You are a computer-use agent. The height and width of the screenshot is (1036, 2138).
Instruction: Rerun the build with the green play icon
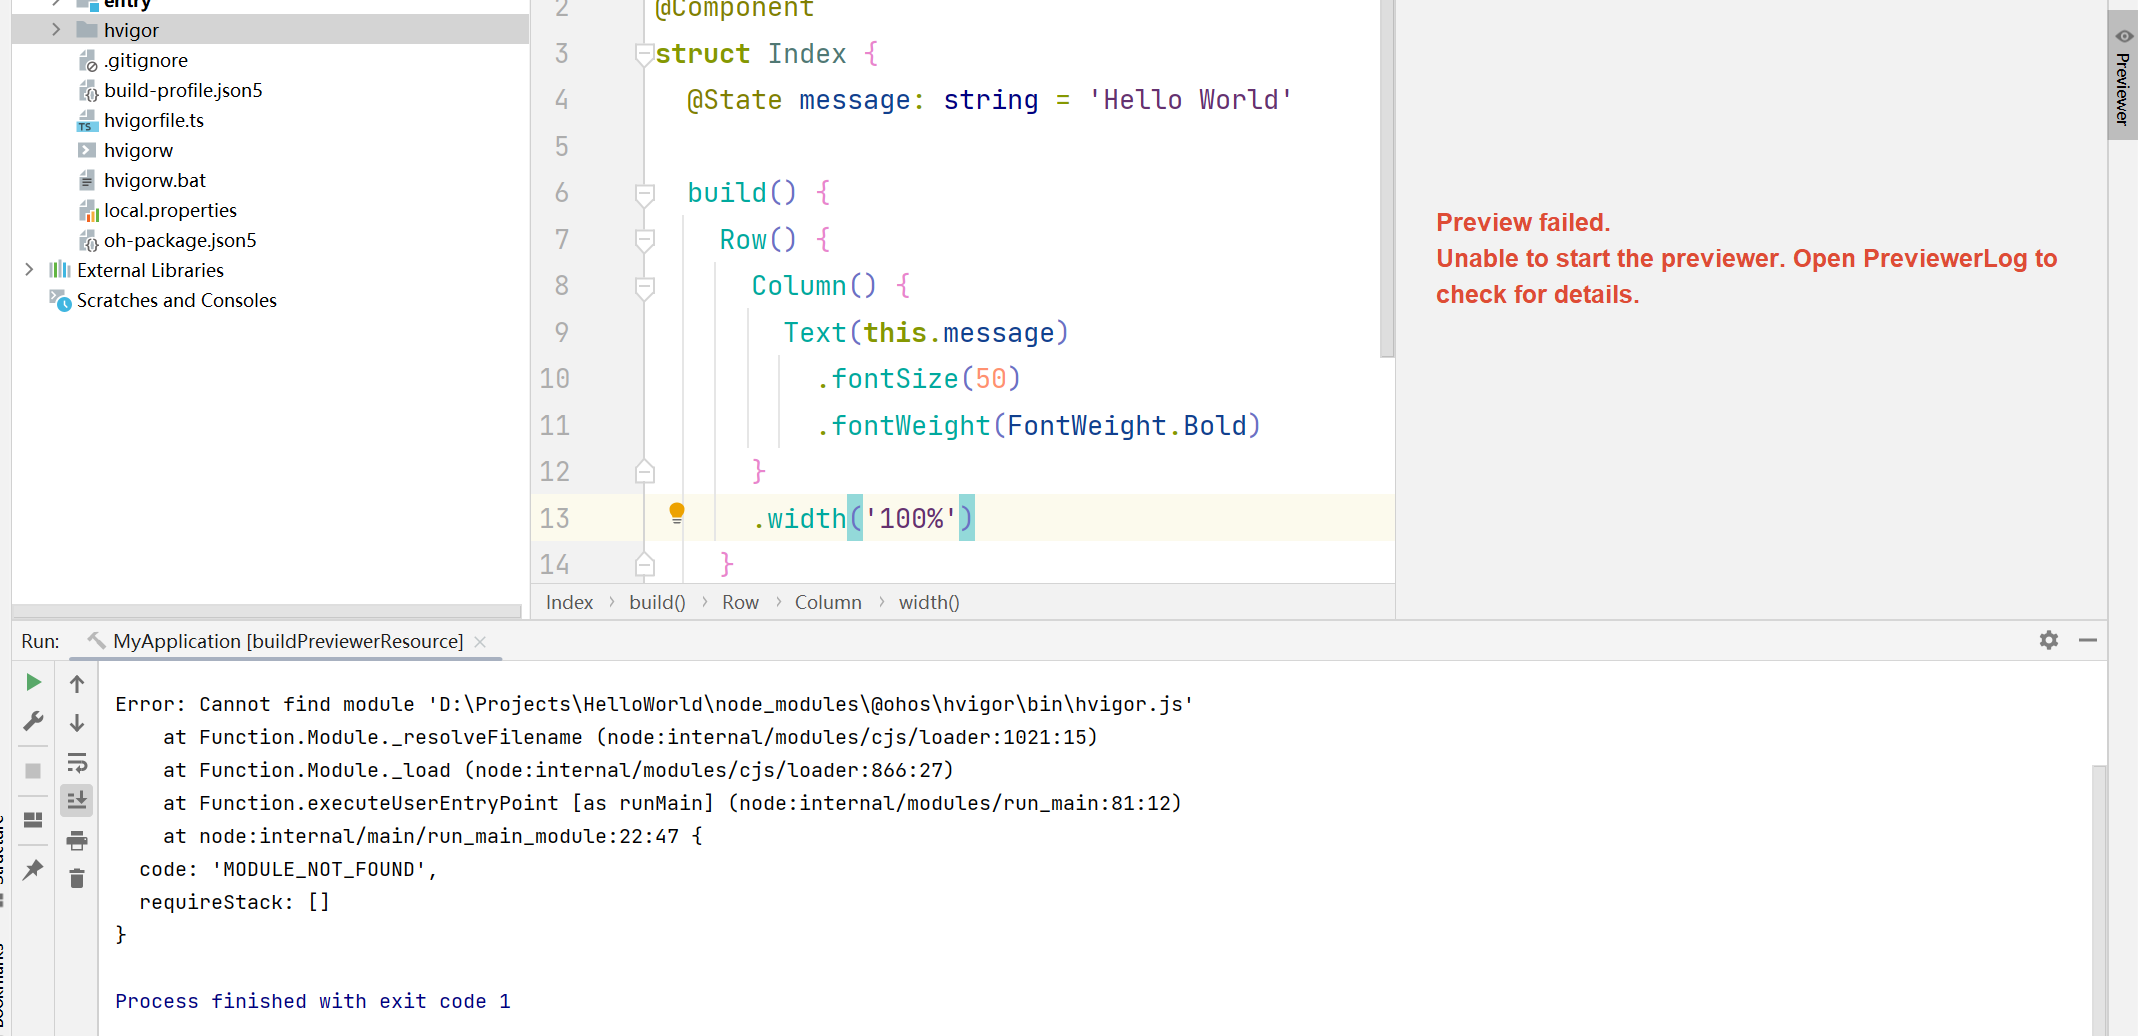[33, 682]
